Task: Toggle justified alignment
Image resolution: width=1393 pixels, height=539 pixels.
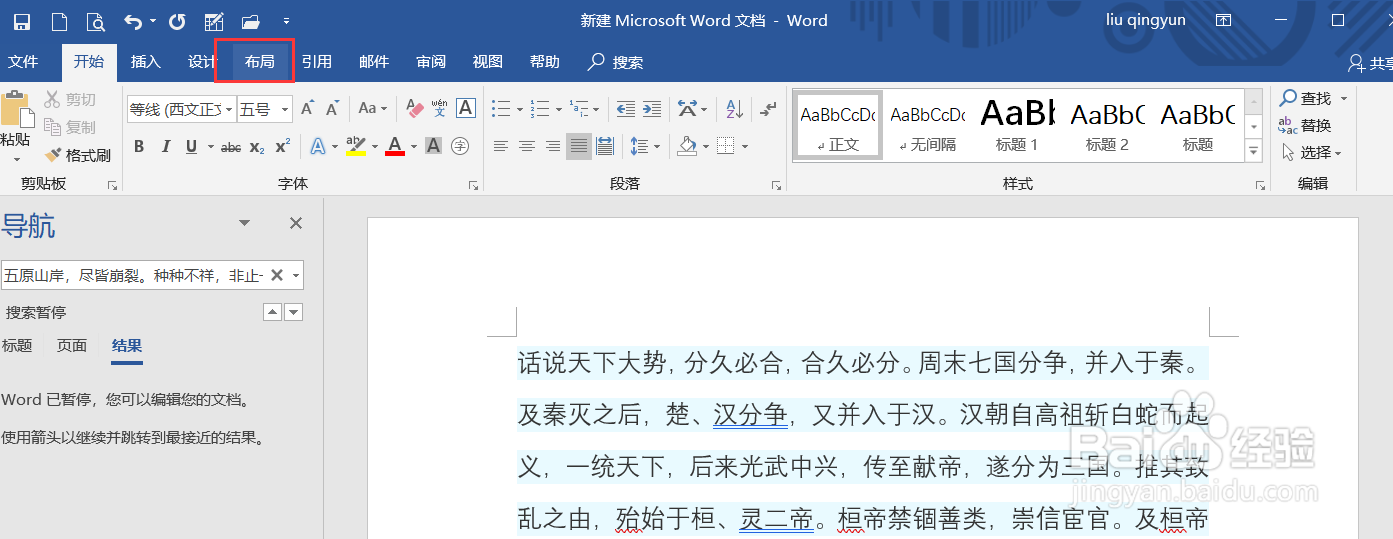Action: click(579, 147)
